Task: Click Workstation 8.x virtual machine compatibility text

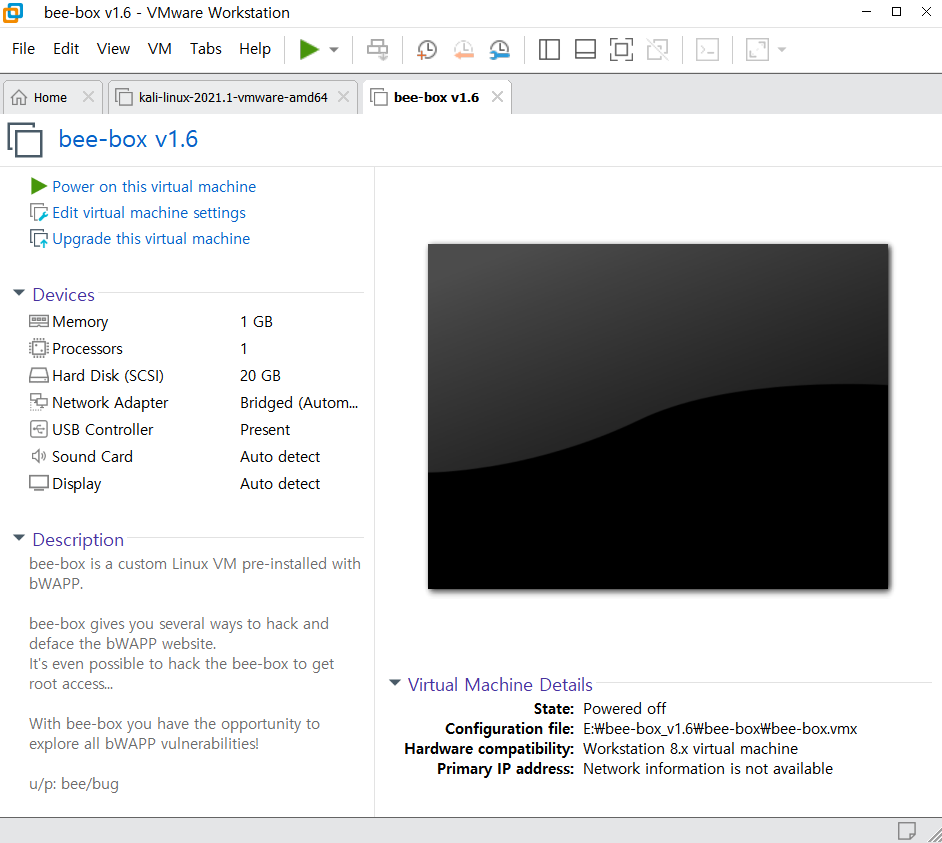Action: coord(690,749)
